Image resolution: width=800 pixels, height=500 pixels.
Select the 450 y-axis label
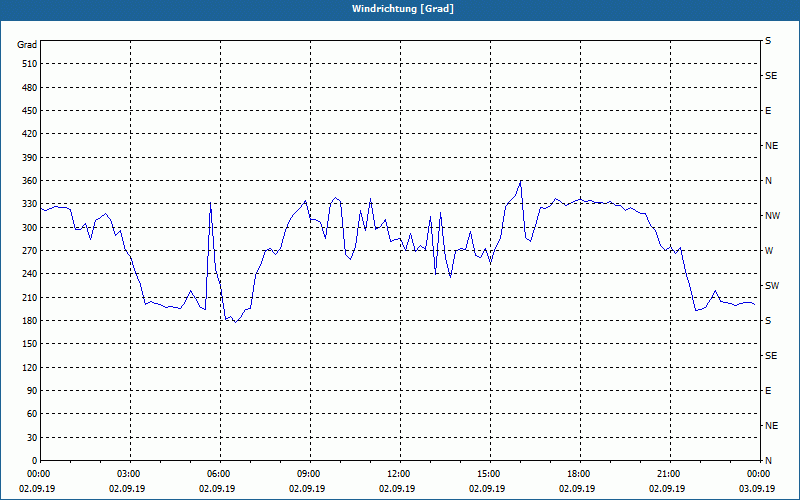[30, 111]
